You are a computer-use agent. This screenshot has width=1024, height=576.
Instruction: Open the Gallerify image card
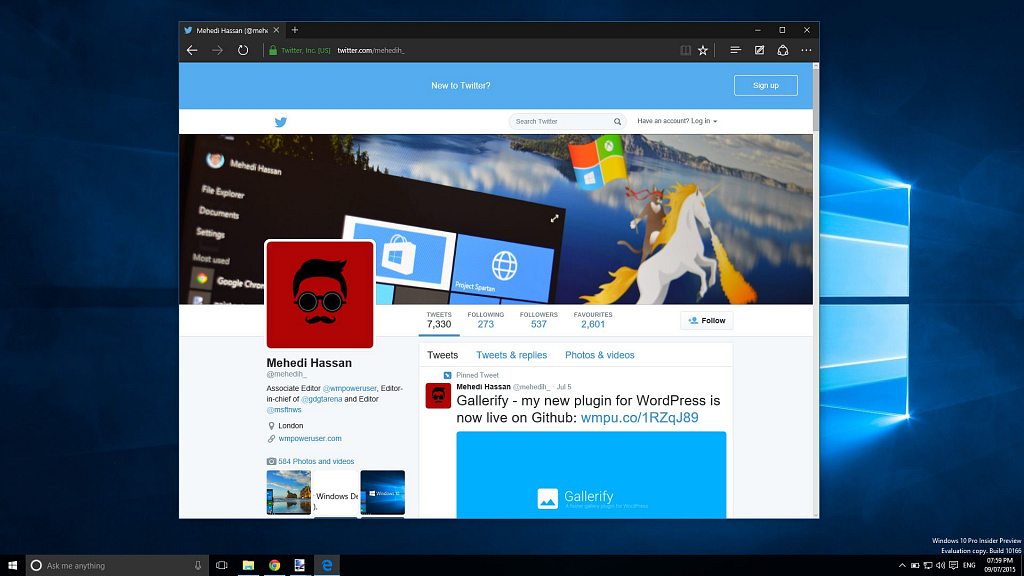(591, 475)
